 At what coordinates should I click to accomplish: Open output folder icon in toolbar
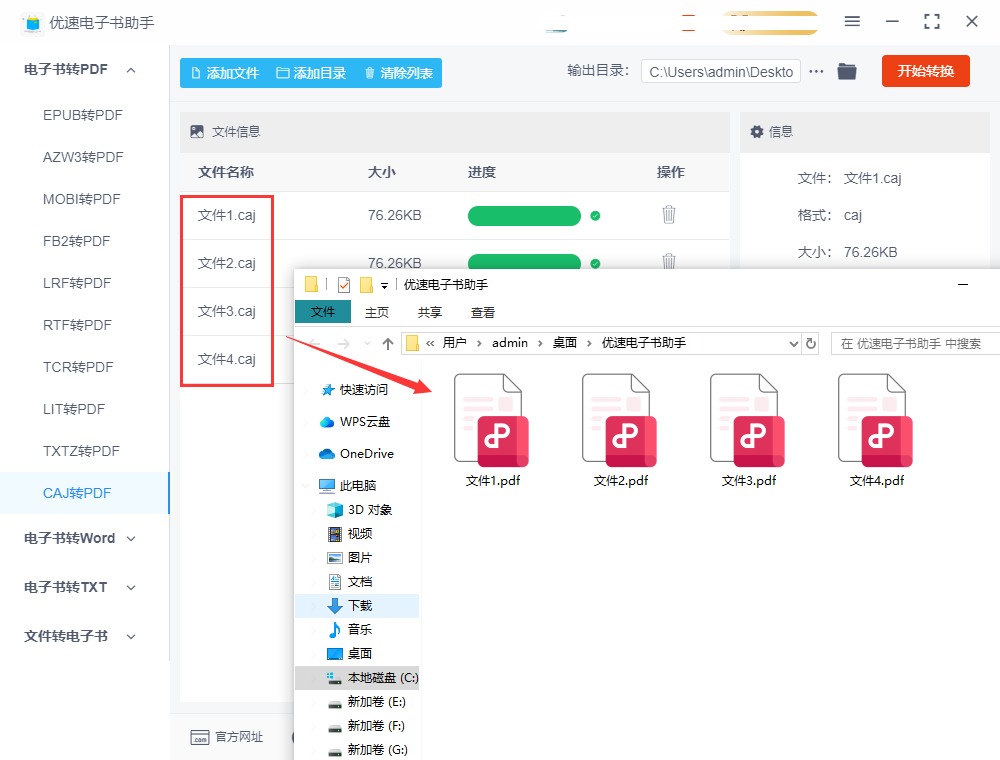tap(847, 71)
